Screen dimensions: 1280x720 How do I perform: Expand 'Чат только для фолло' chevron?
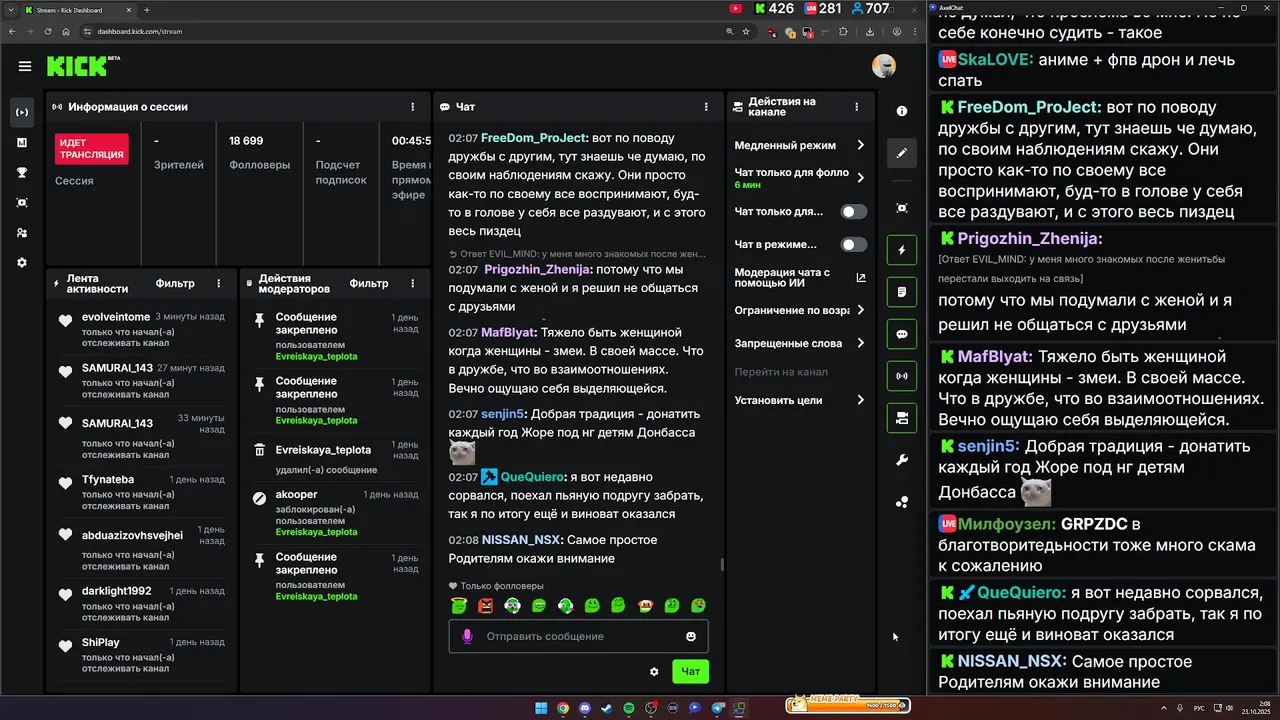tap(861, 178)
